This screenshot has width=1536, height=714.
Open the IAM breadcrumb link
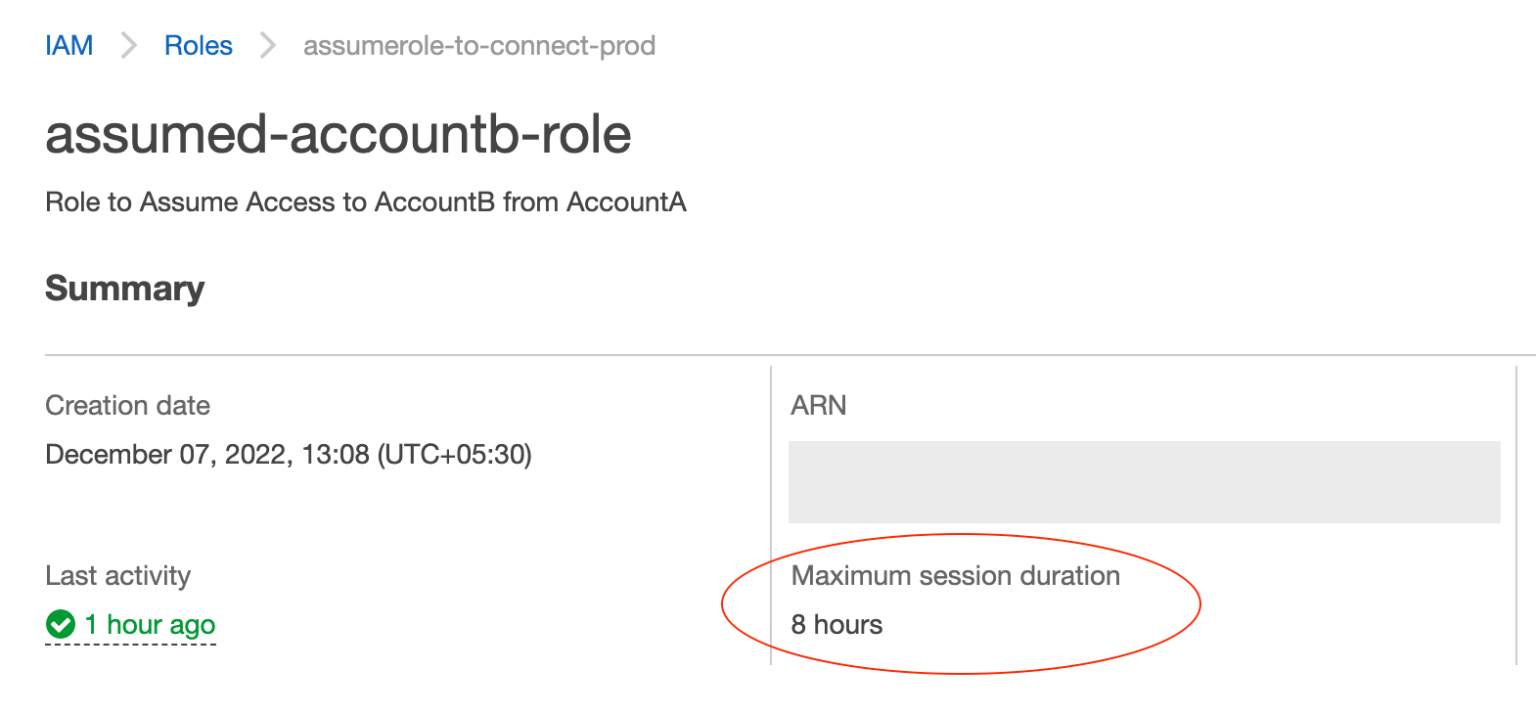tap(67, 45)
